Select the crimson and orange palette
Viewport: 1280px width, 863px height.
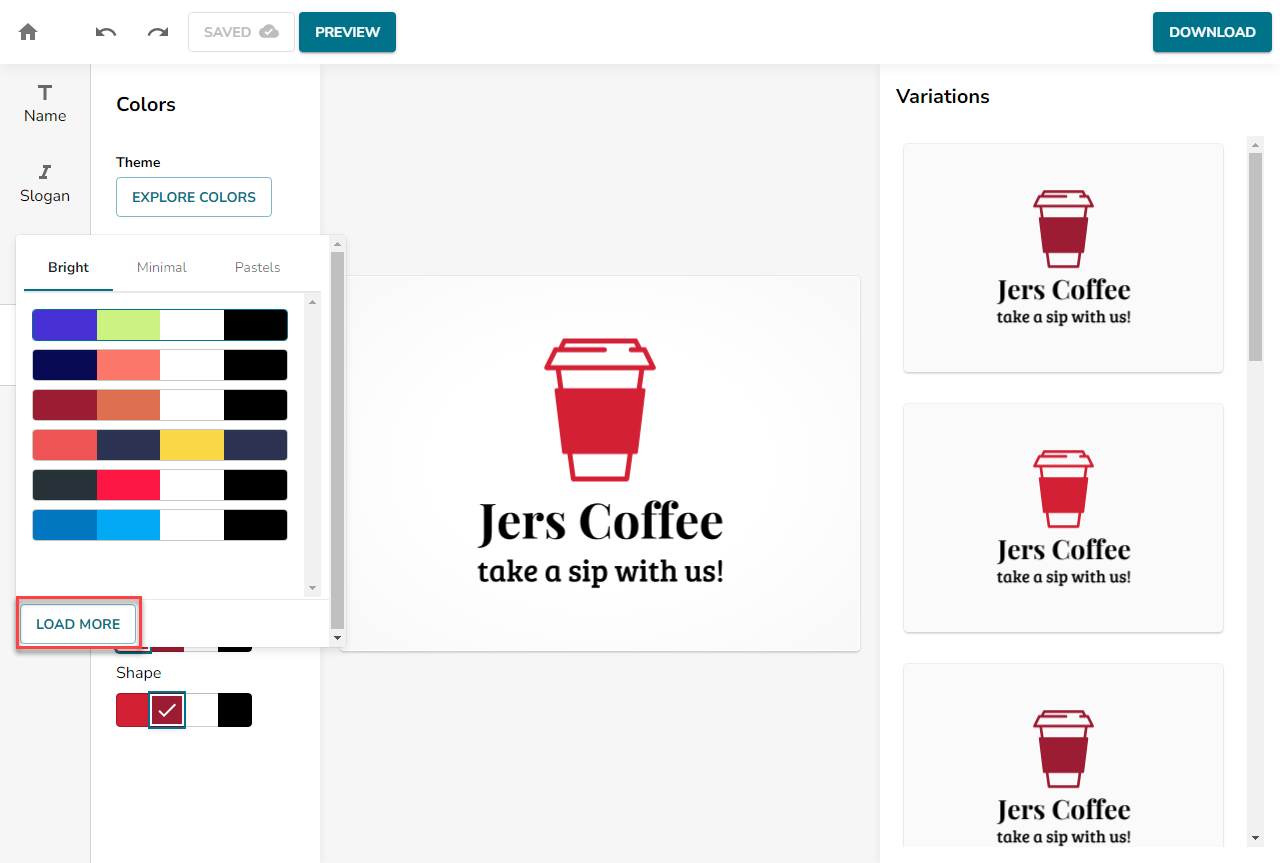tap(160, 405)
